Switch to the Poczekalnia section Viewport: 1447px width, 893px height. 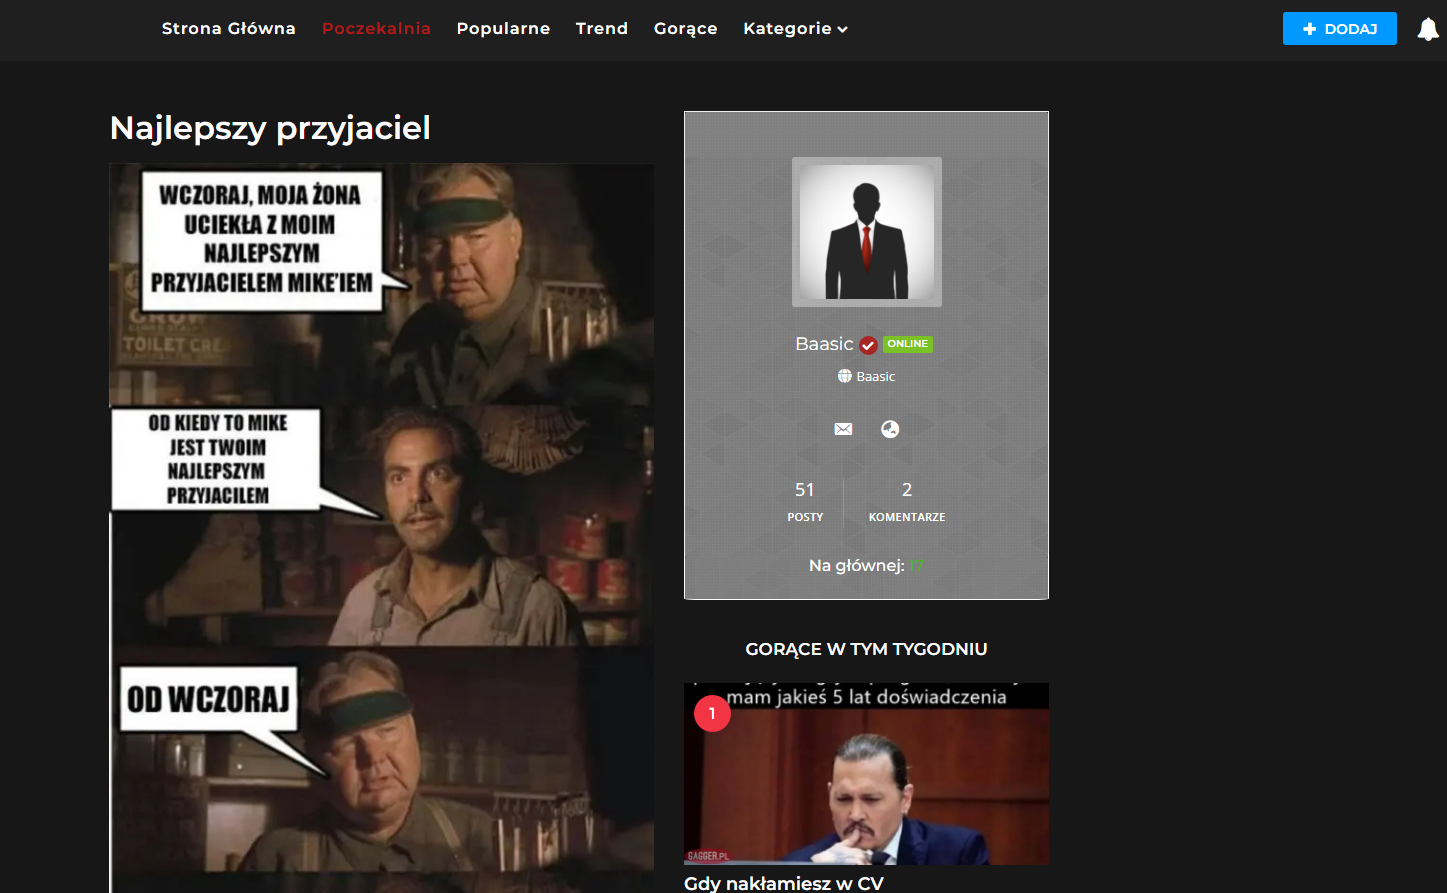[x=376, y=29]
